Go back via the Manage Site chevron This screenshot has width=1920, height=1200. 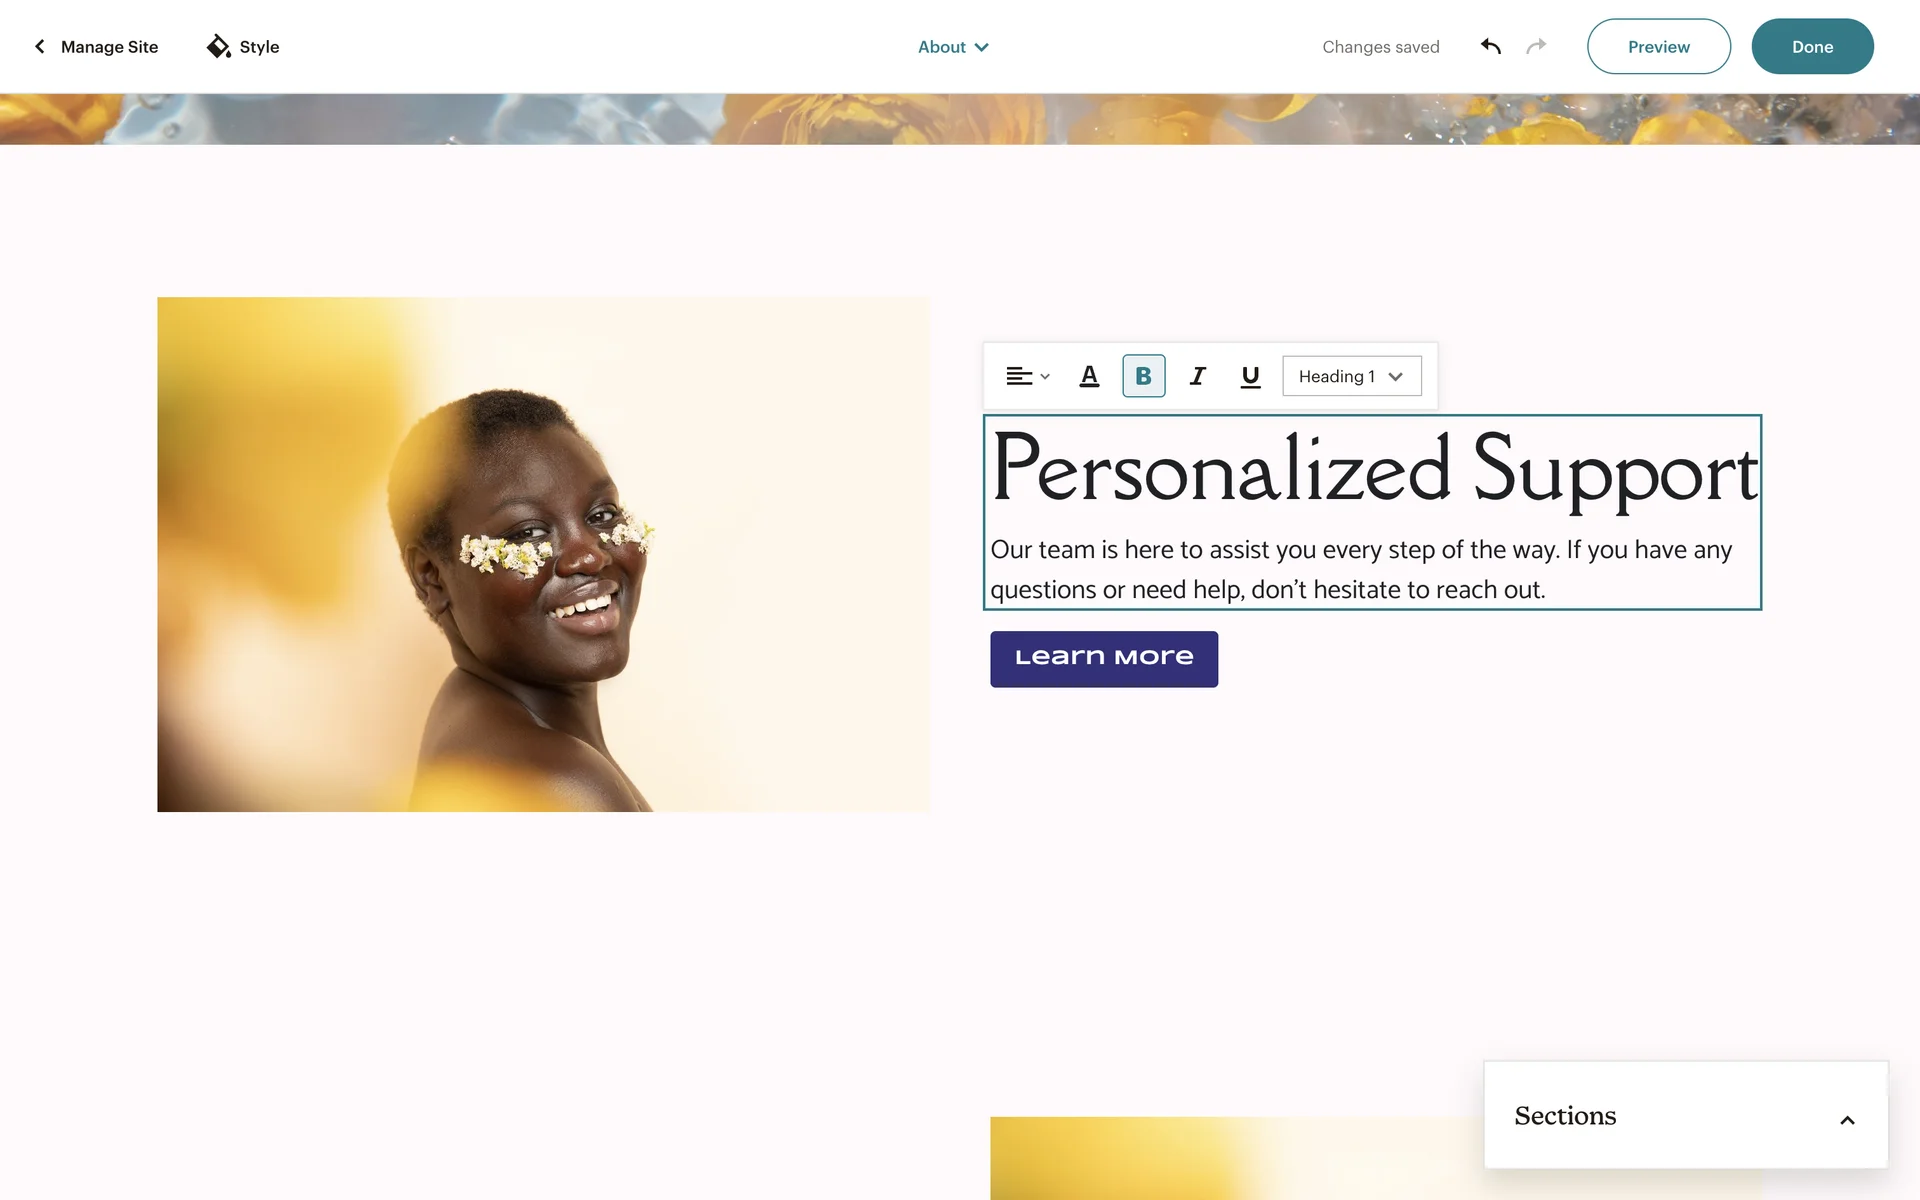pos(40,47)
